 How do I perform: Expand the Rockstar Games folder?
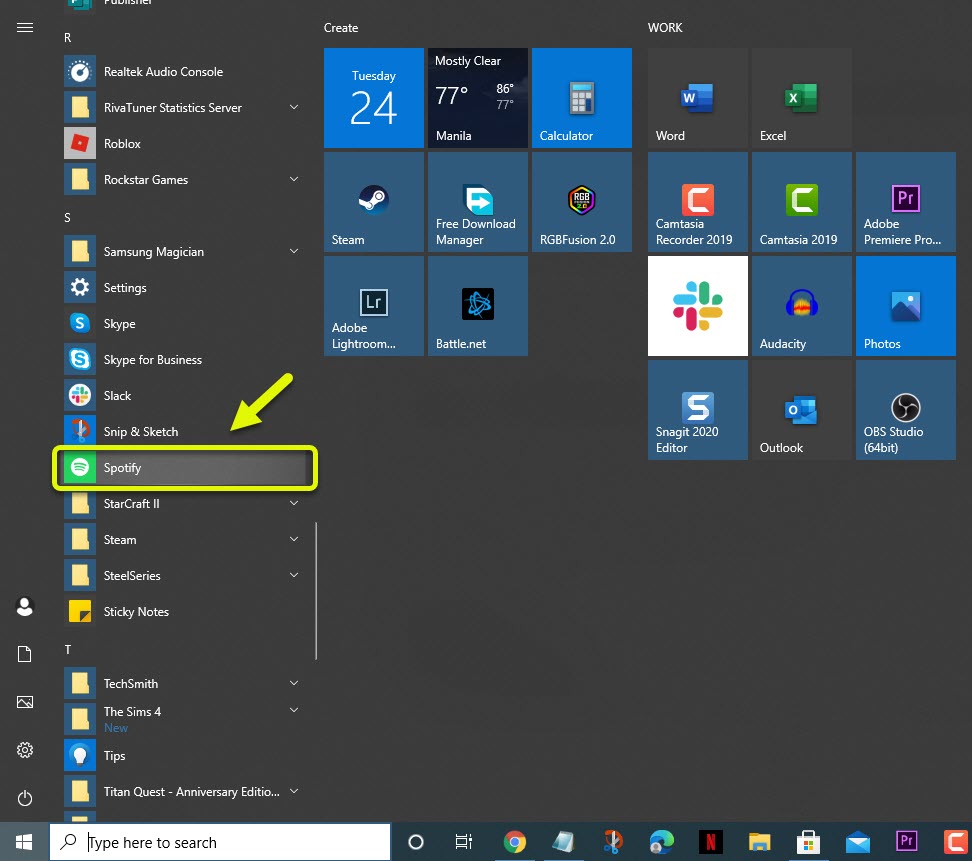[293, 179]
